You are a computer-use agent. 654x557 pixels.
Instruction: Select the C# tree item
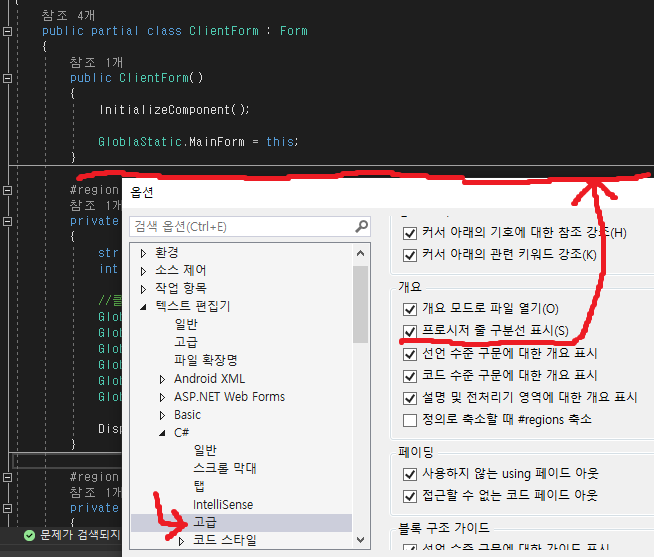click(x=181, y=433)
